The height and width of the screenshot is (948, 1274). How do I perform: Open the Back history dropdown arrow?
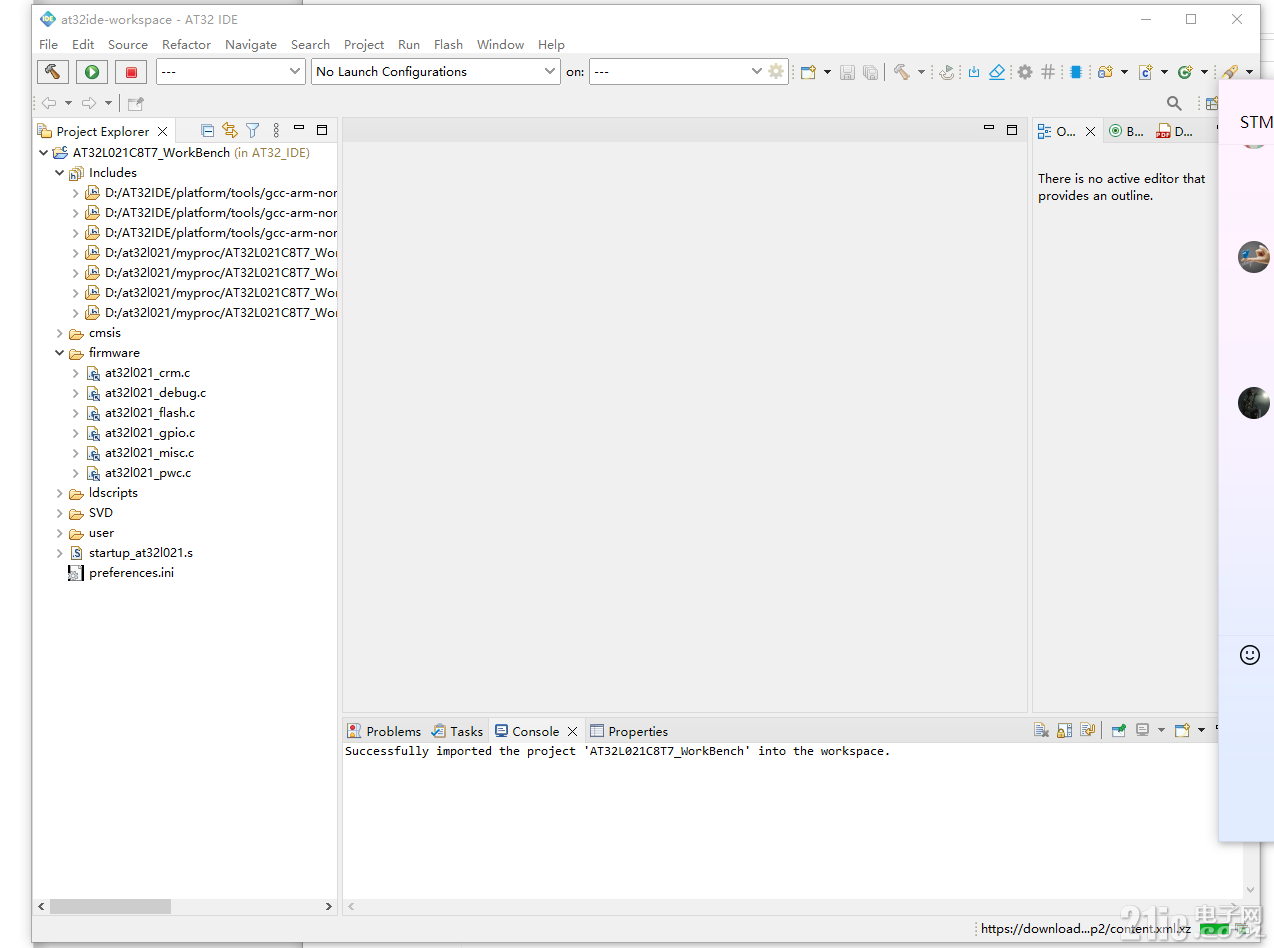coord(68,103)
